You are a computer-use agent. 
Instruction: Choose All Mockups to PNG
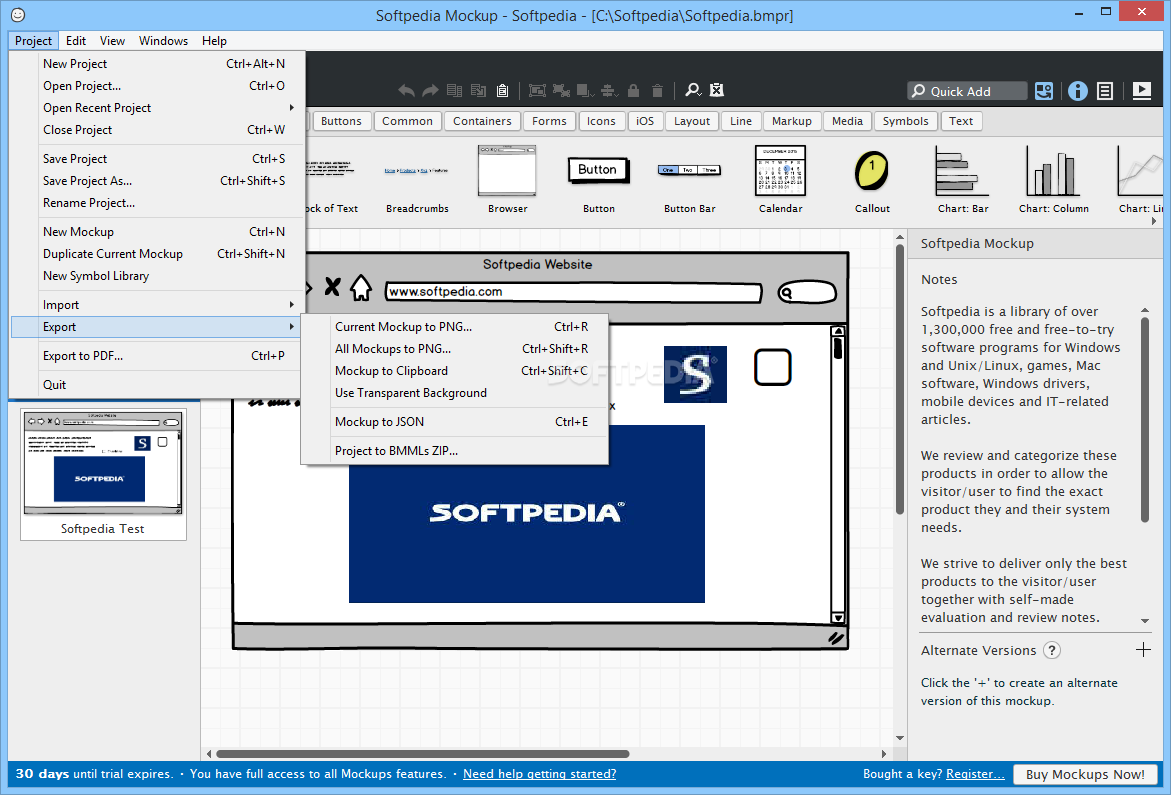pyautogui.click(x=454, y=349)
